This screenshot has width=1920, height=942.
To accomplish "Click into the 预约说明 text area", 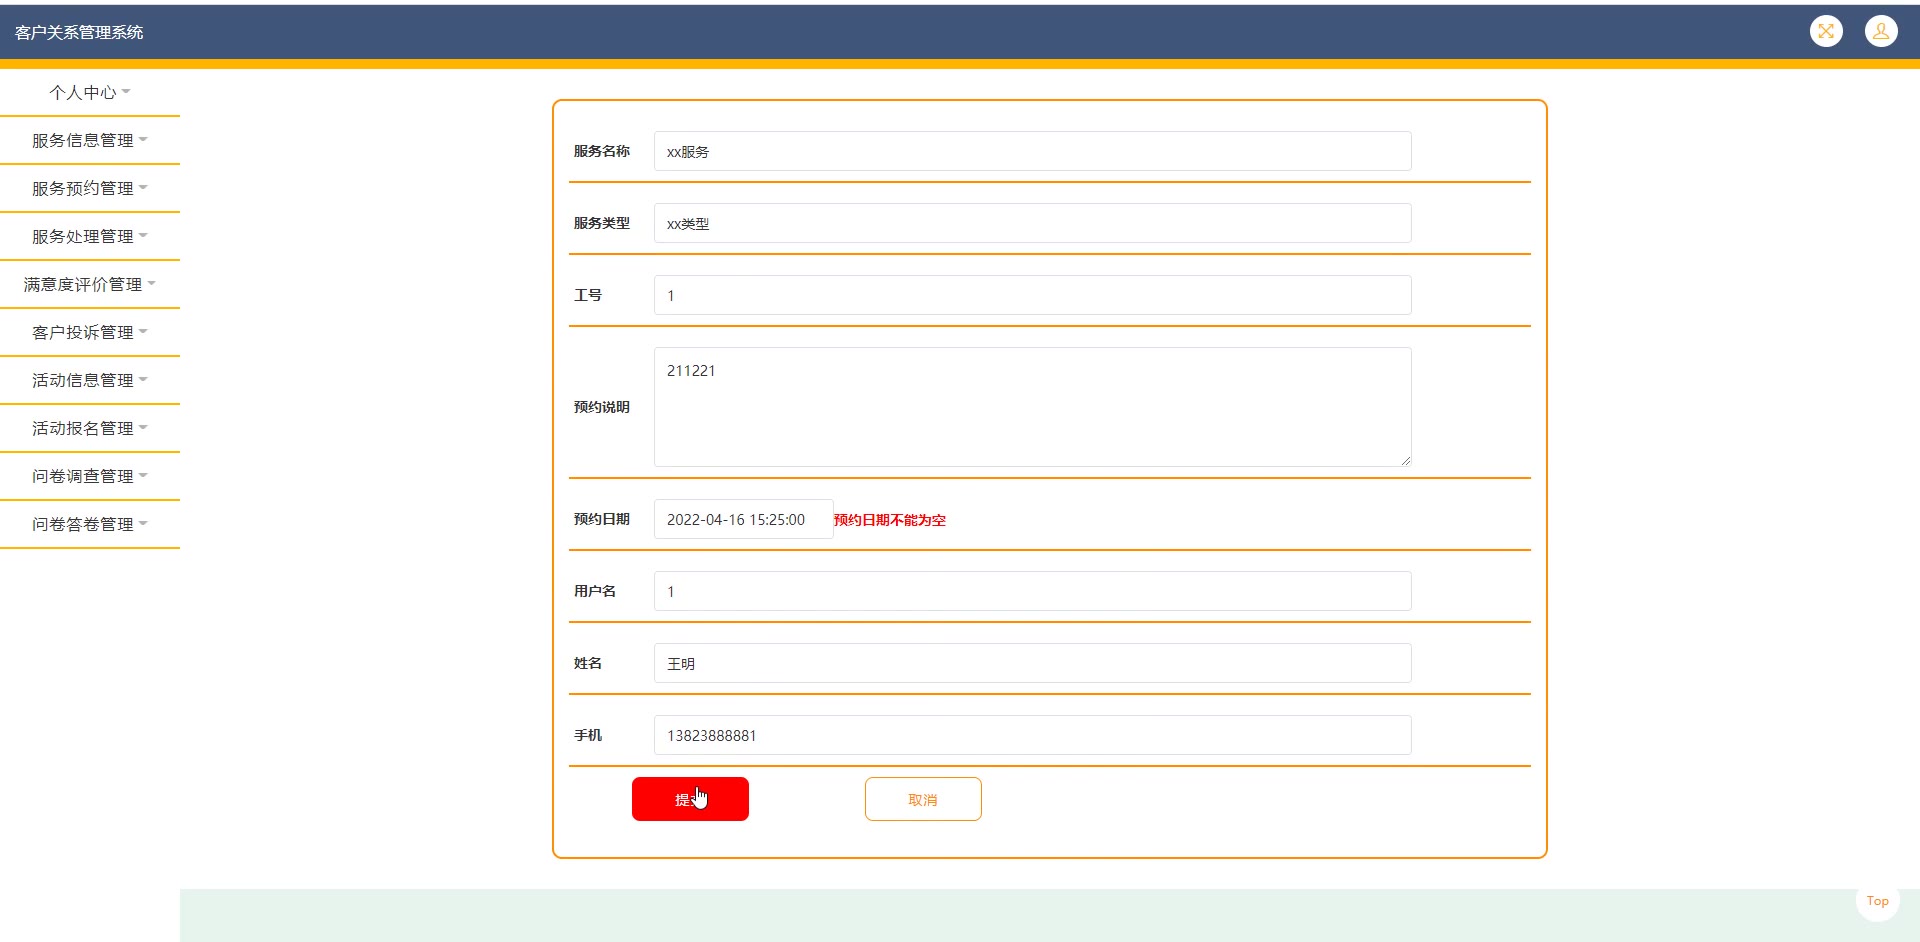I will point(1032,407).
